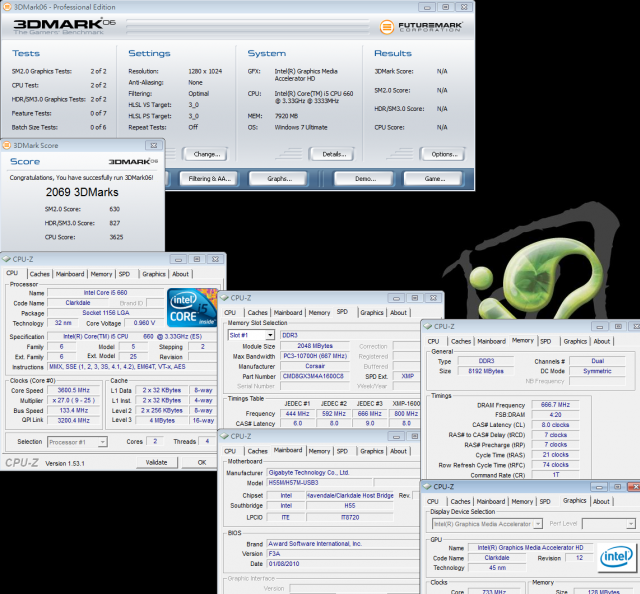Click the Clarkdale code name in Graphics window

pyautogui.click(x=497, y=558)
